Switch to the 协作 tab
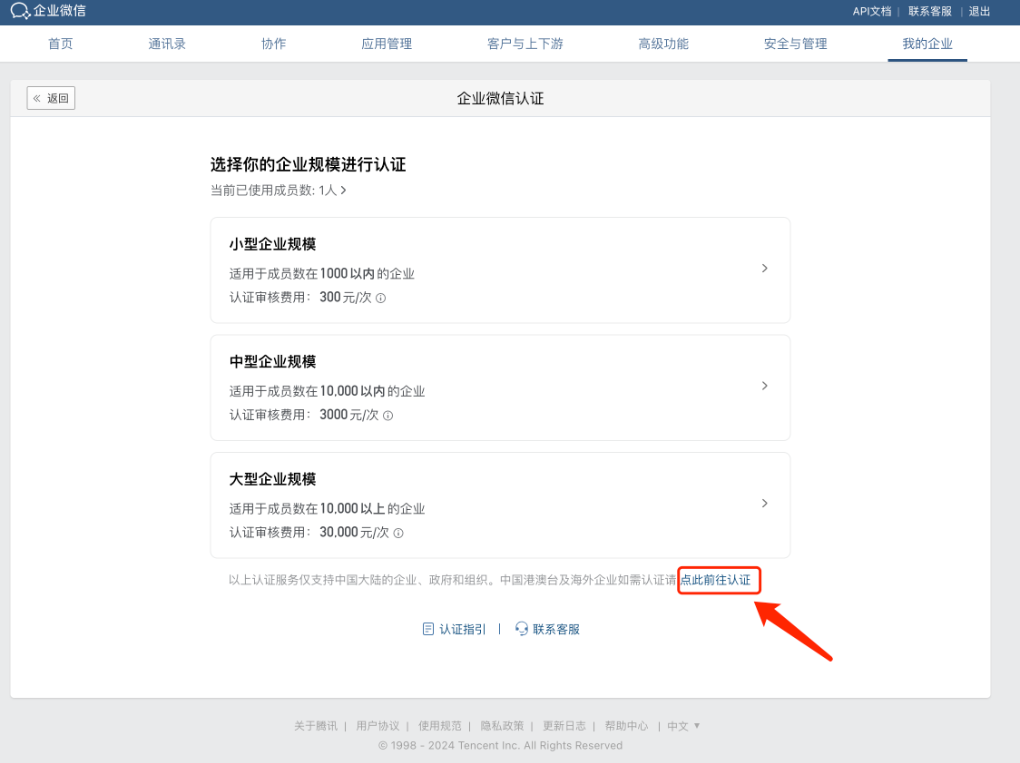The height and width of the screenshot is (763, 1020). click(274, 44)
